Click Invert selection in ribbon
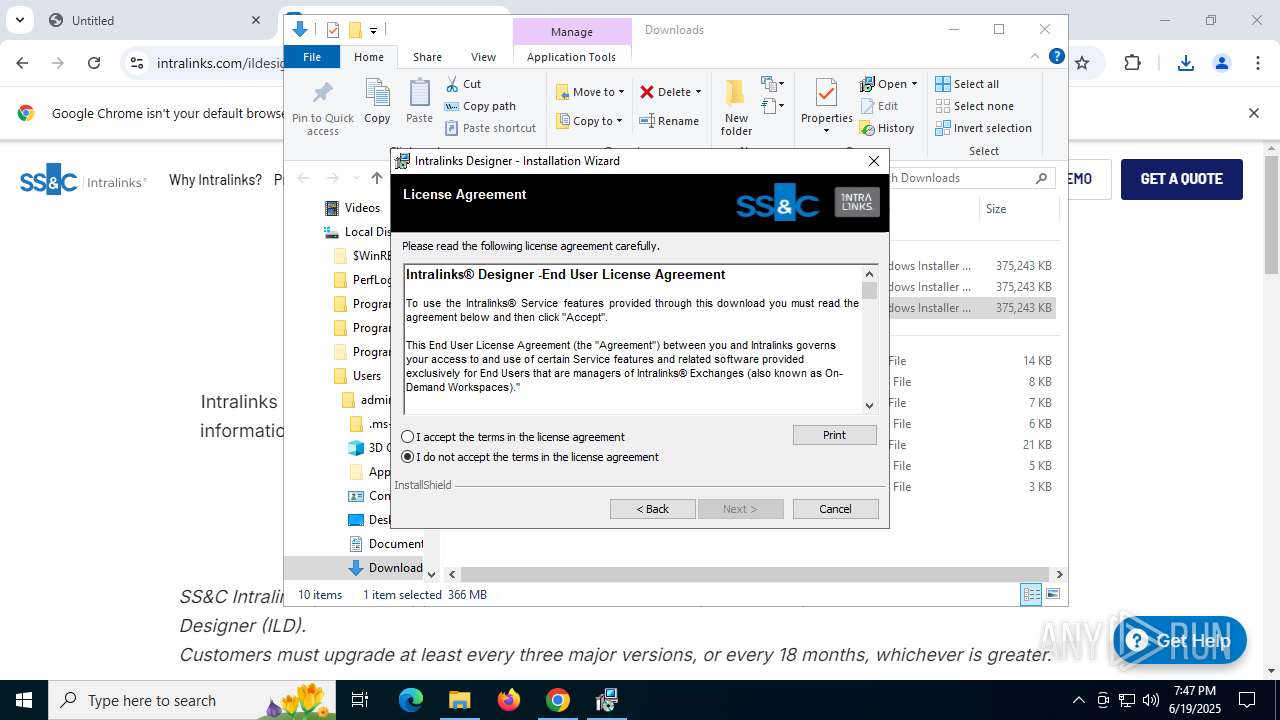Screen dimensions: 1280x720 click(984, 128)
